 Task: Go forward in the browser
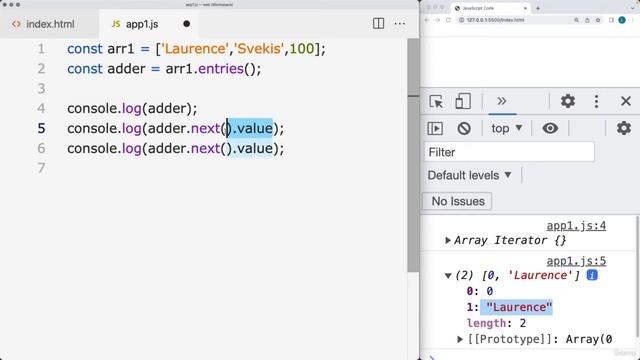tap(437, 20)
